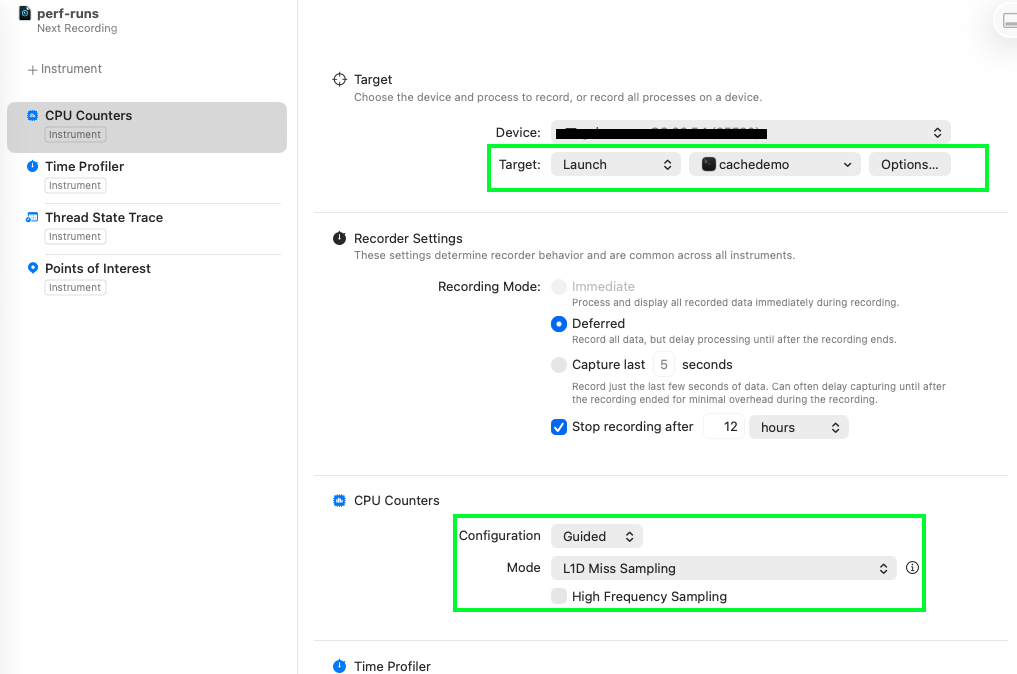
Task: Open the cachedemo process dropdown
Action: (x=774, y=164)
